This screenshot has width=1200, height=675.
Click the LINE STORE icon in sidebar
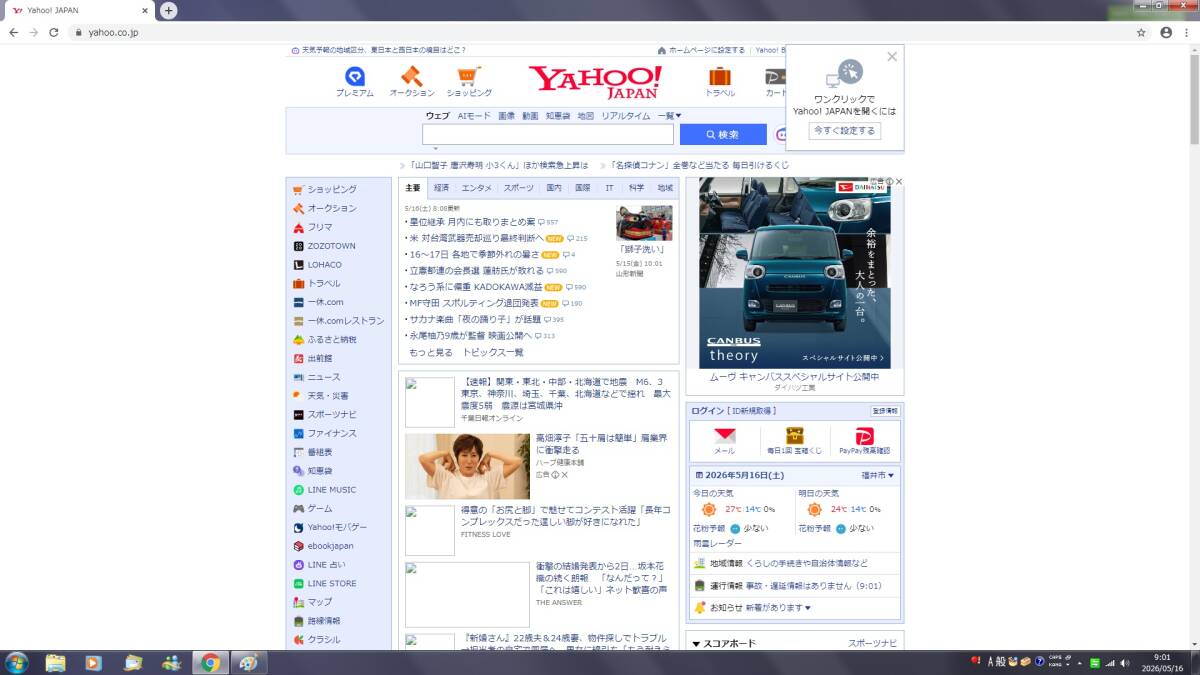pos(298,583)
